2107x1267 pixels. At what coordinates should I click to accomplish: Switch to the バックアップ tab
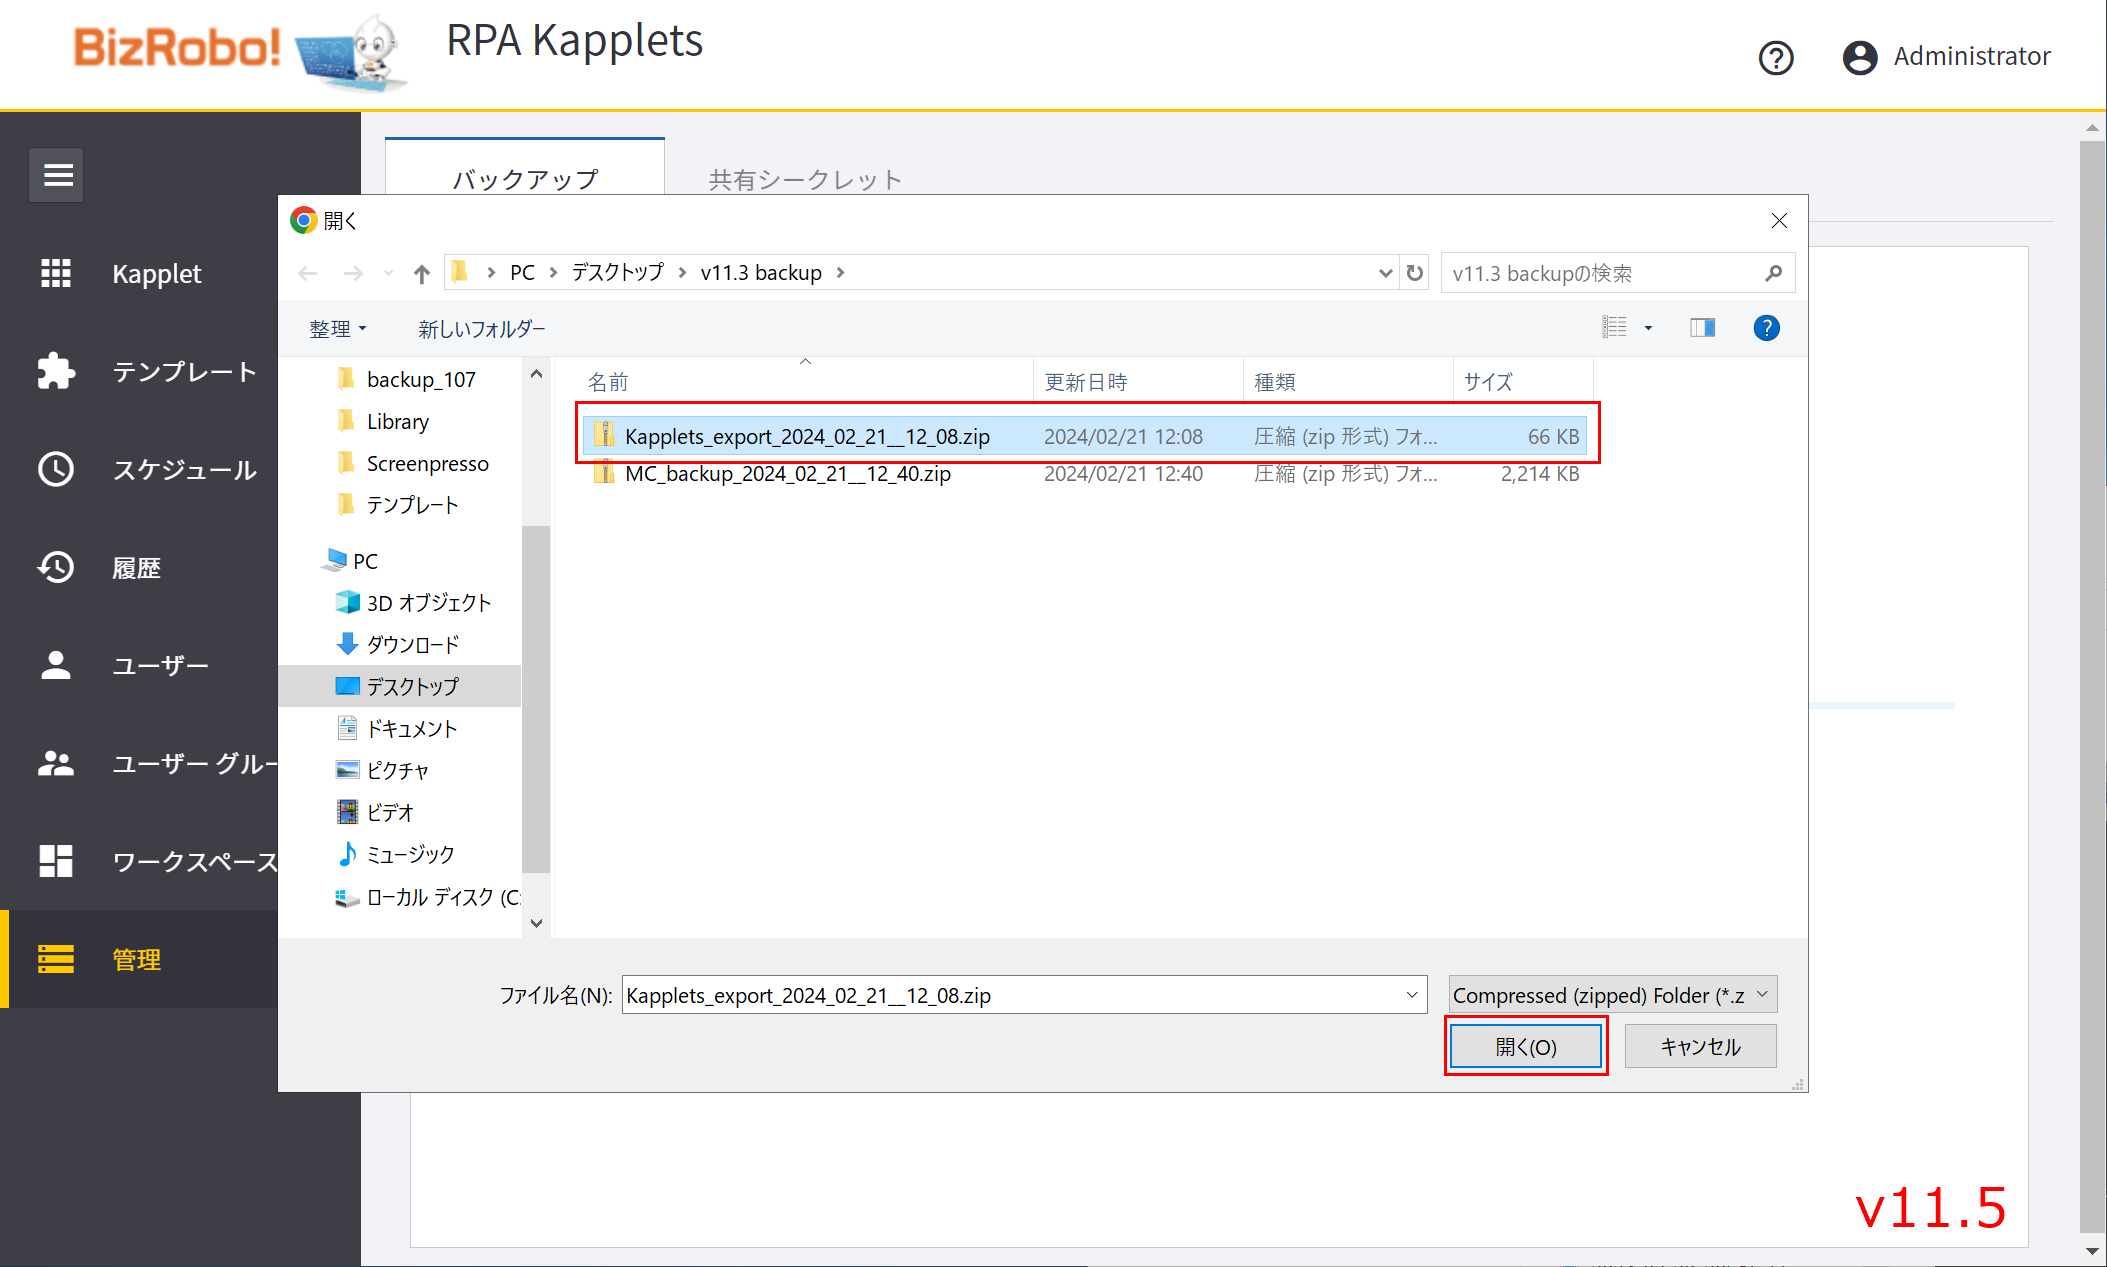click(525, 178)
